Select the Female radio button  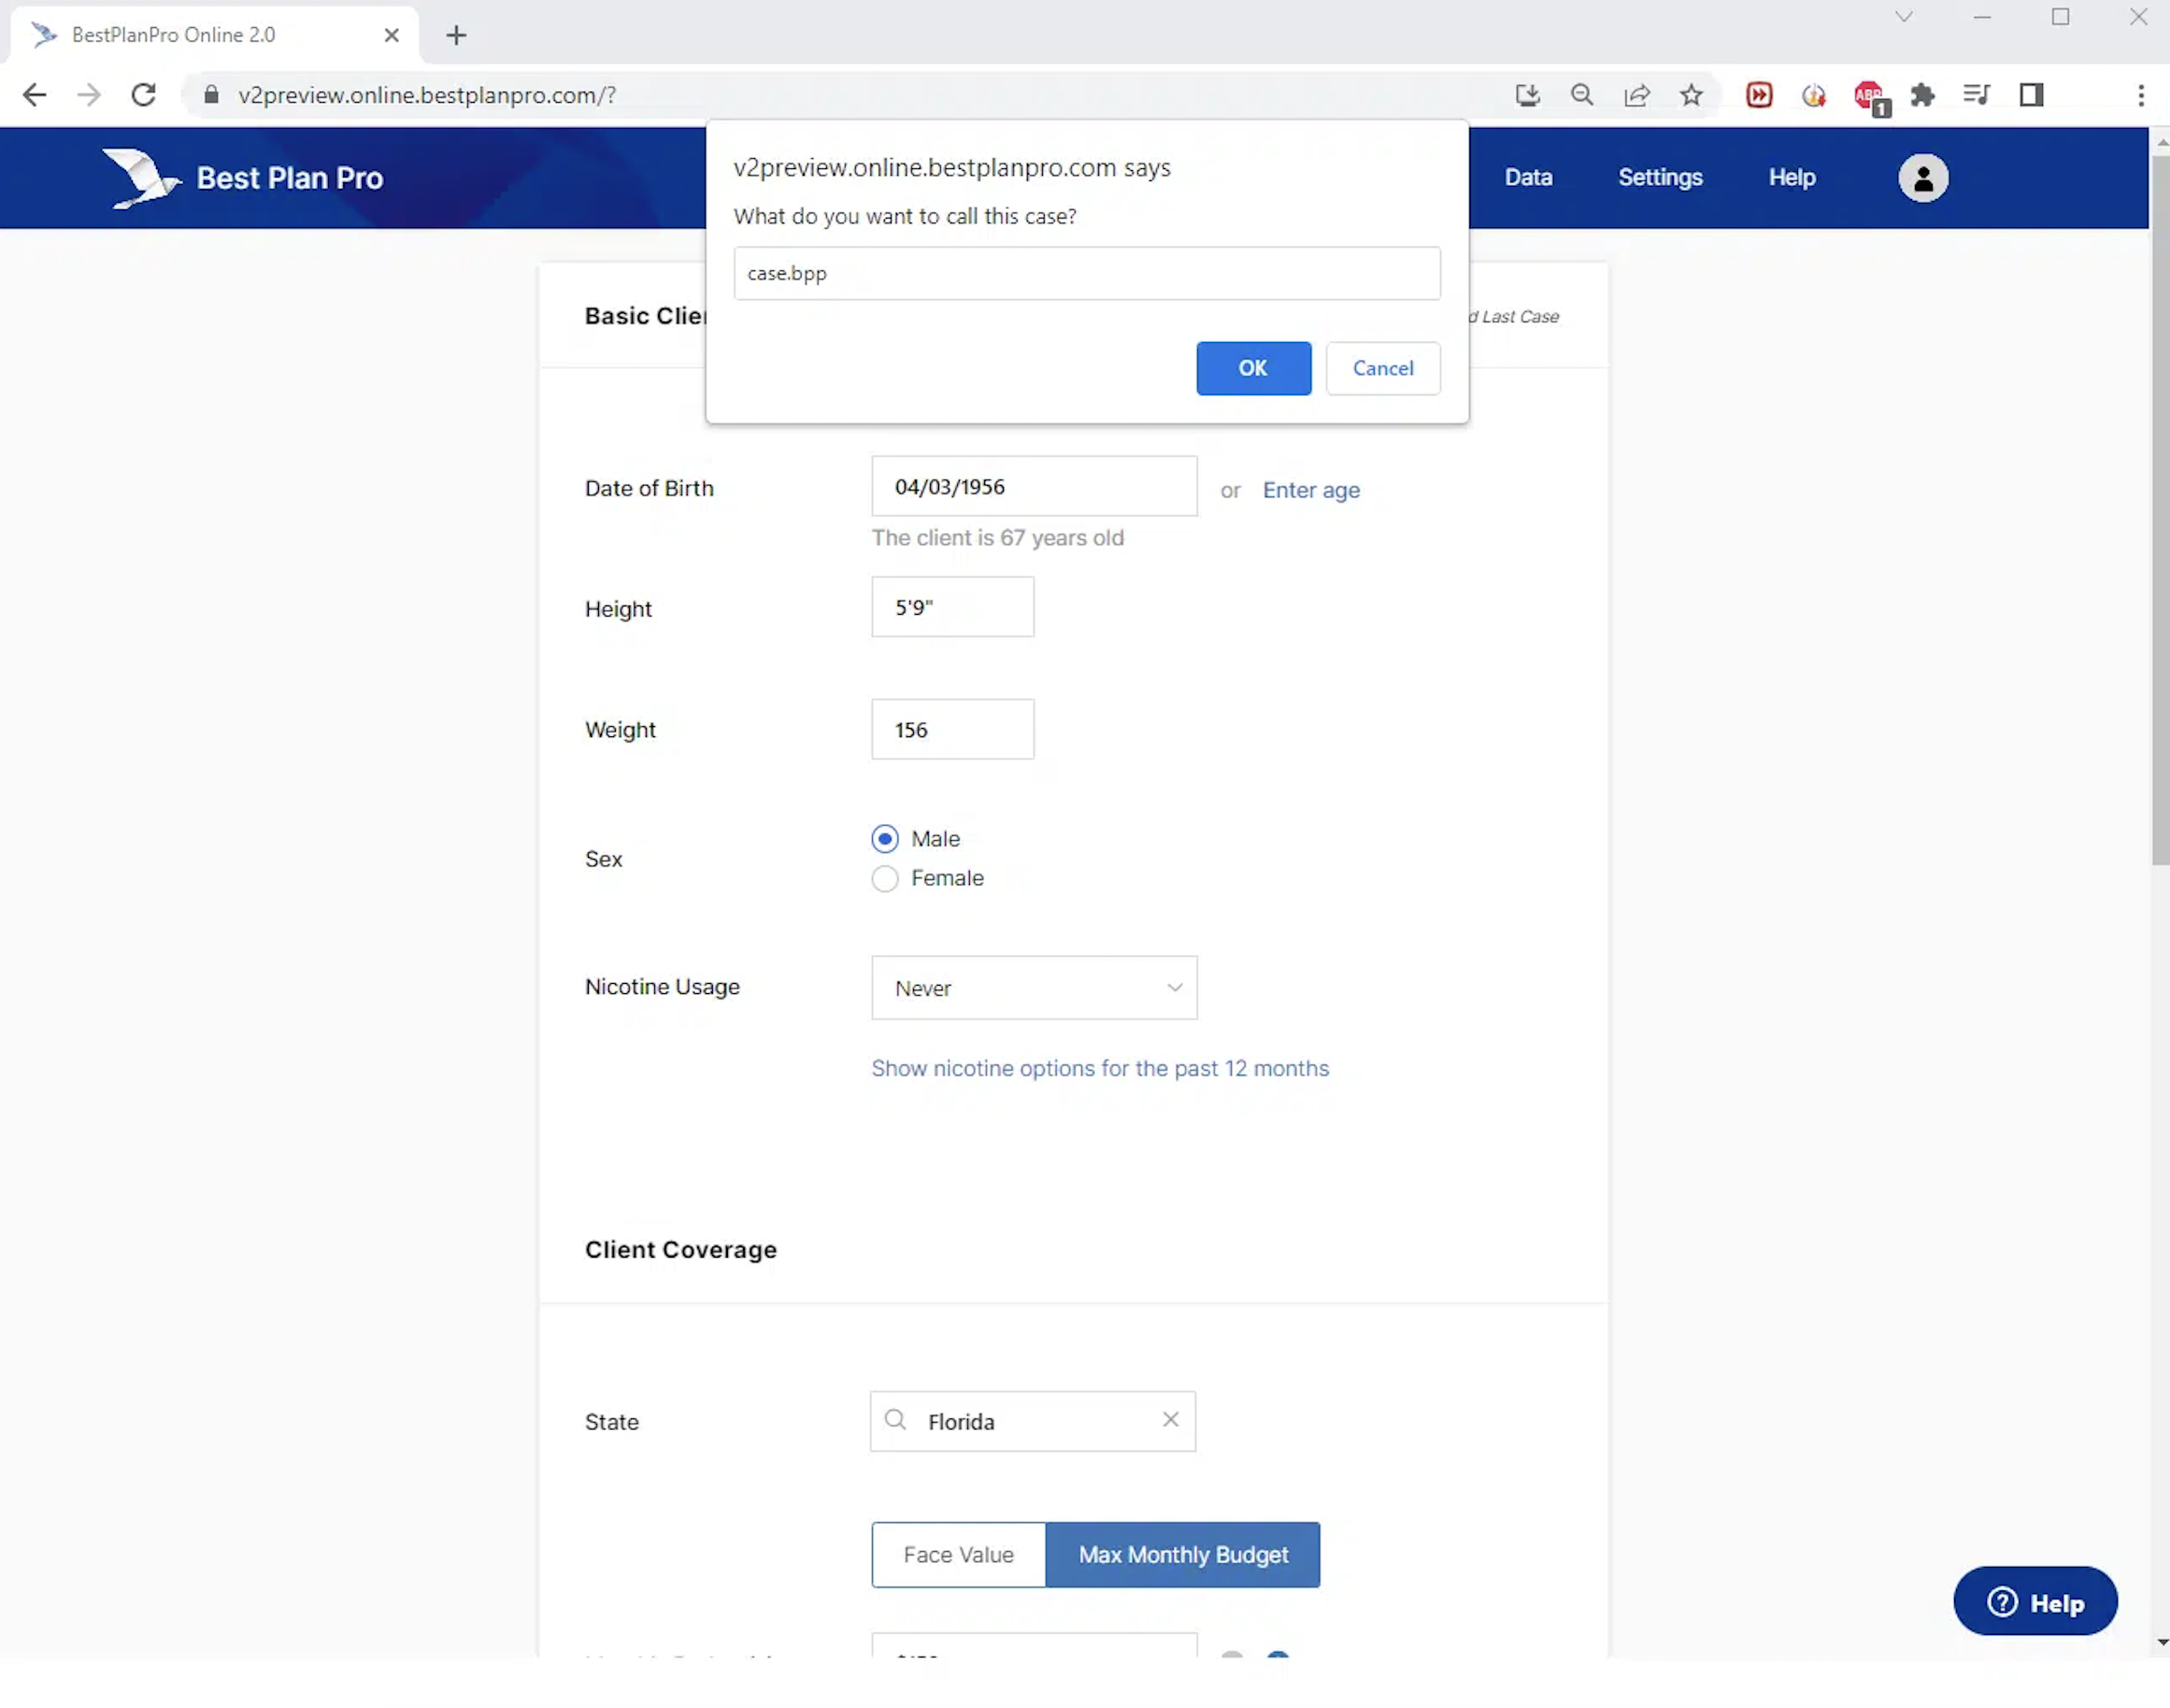[x=884, y=878]
